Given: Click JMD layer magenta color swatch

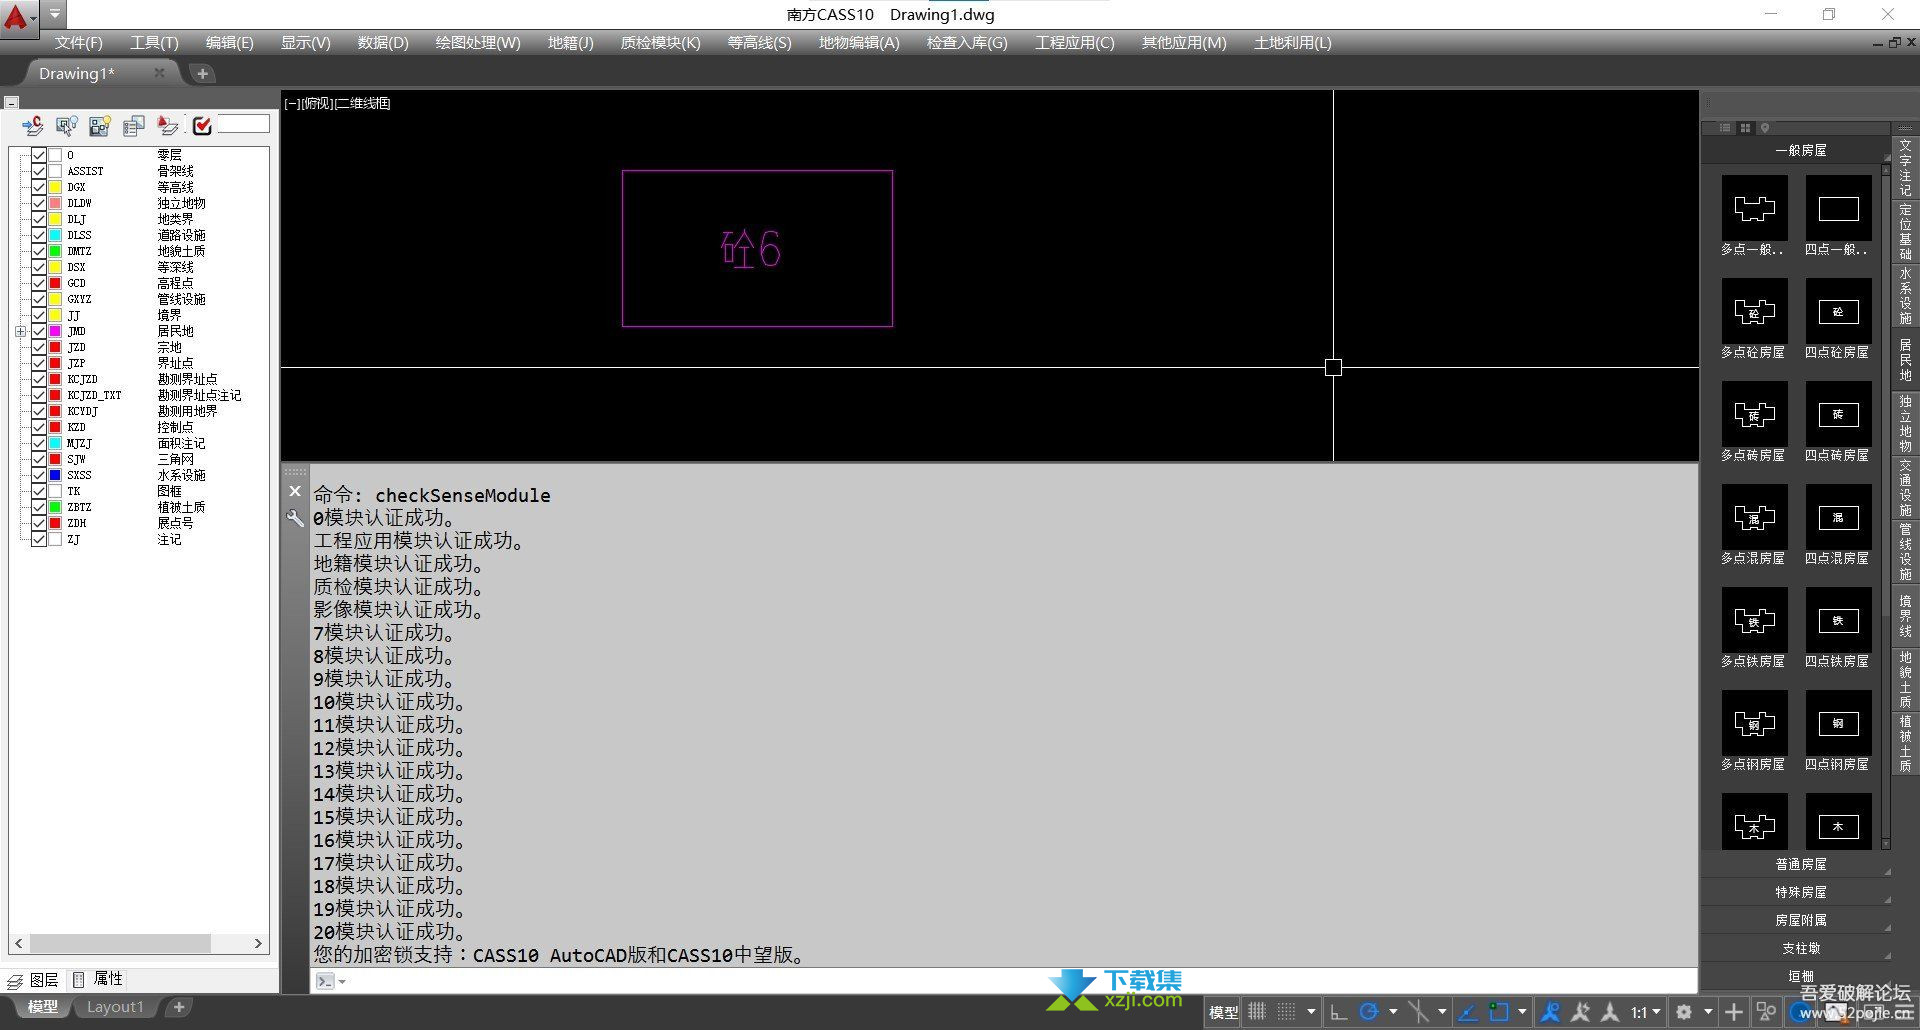Looking at the screenshot, I should click(56, 331).
